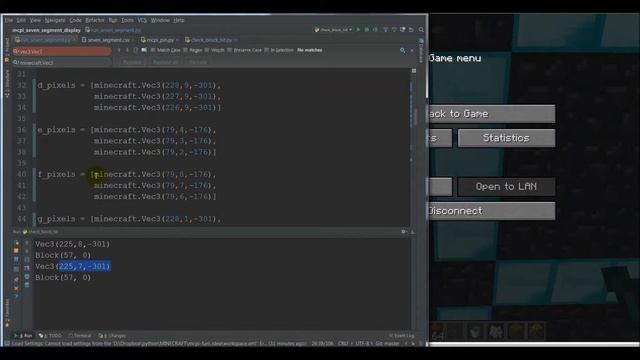
Task: Close the find and replace bar
Action: click(x=412, y=50)
